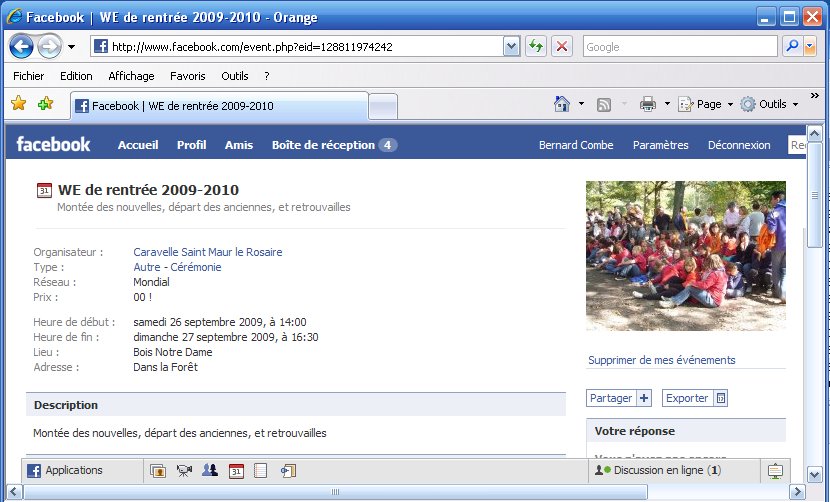This screenshot has height=502, width=830.
Task: Click the vertical scrollbar down arrow
Action: pyautogui.click(x=814, y=474)
